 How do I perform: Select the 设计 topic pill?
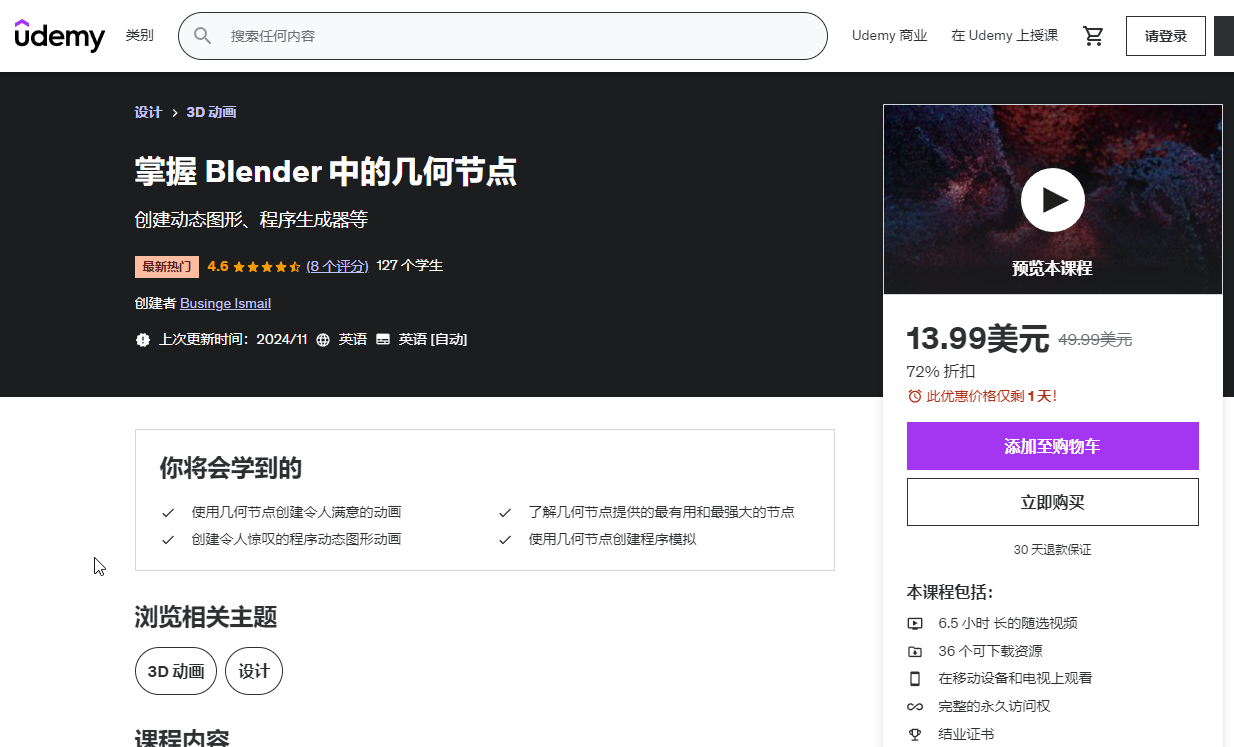click(254, 671)
